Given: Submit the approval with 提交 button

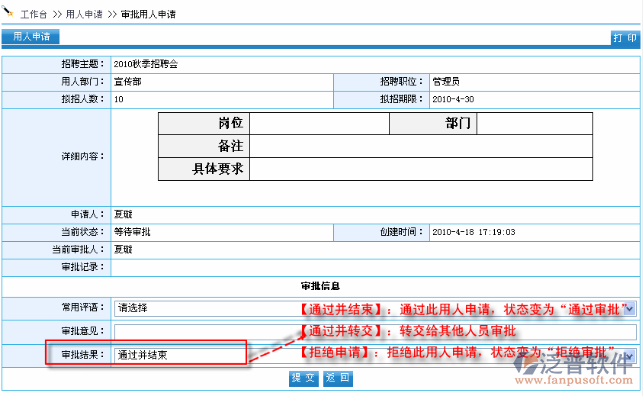Looking at the screenshot, I should pos(303,378).
